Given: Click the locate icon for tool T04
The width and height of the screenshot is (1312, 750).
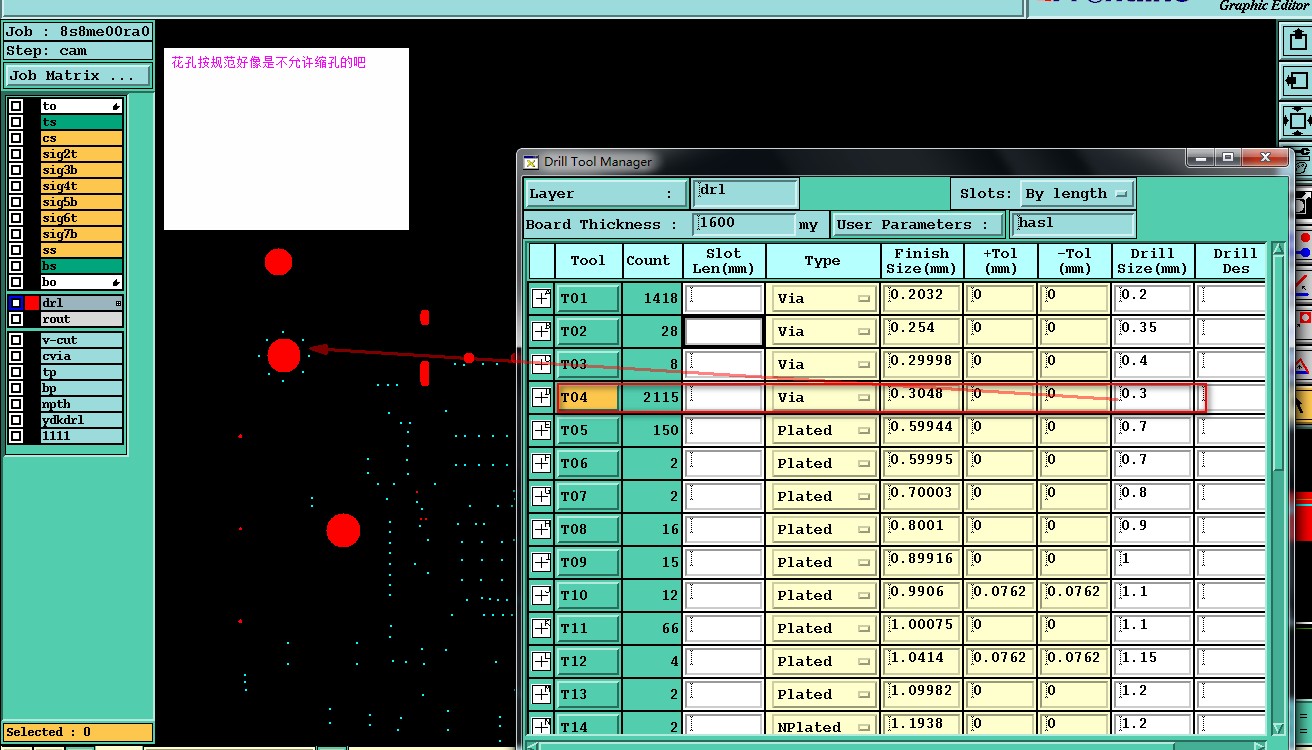Looking at the screenshot, I should [541, 397].
